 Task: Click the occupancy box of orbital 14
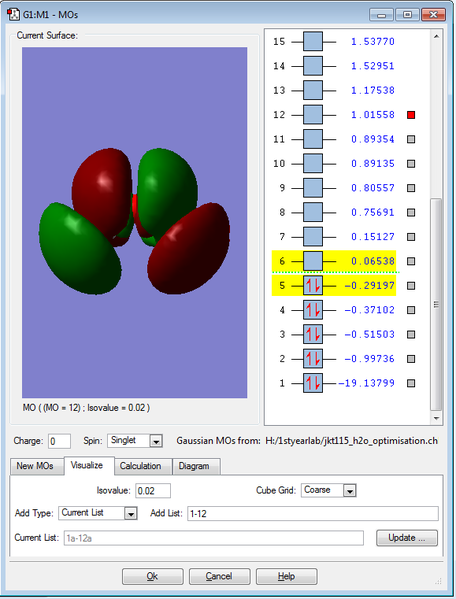313,66
